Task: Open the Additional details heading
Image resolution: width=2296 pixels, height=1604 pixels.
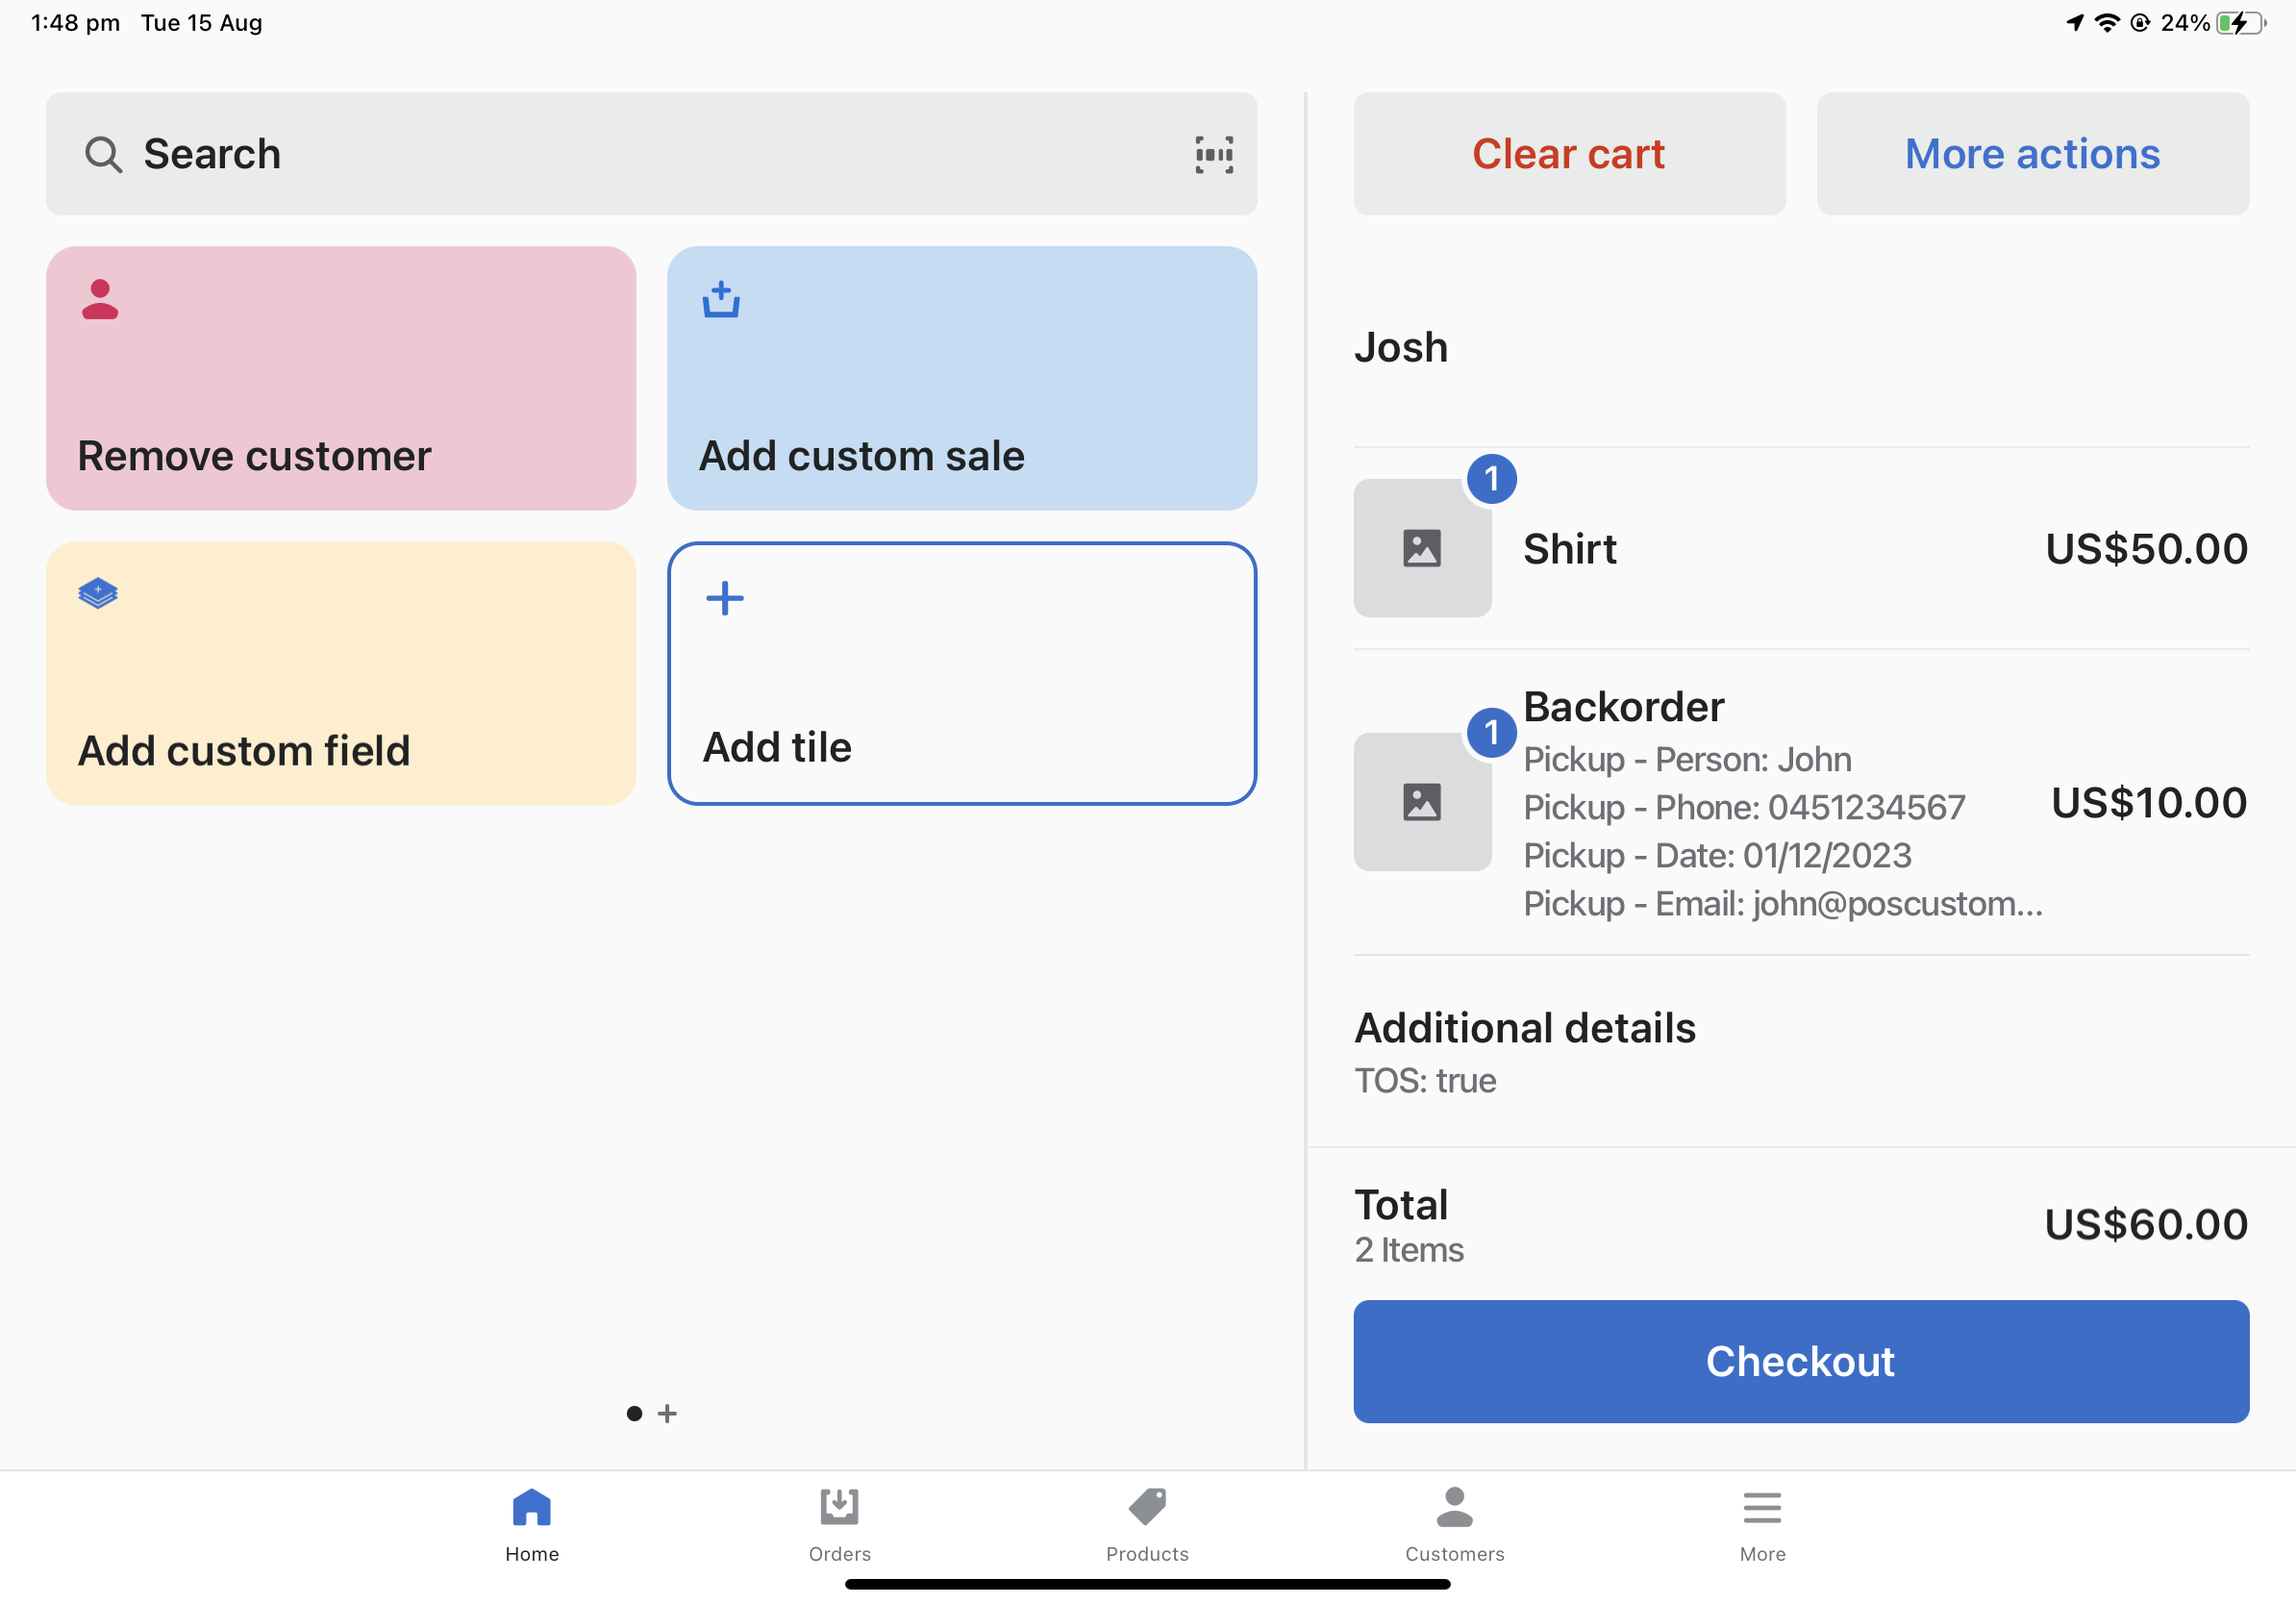Action: pyautogui.click(x=1525, y=1028)
